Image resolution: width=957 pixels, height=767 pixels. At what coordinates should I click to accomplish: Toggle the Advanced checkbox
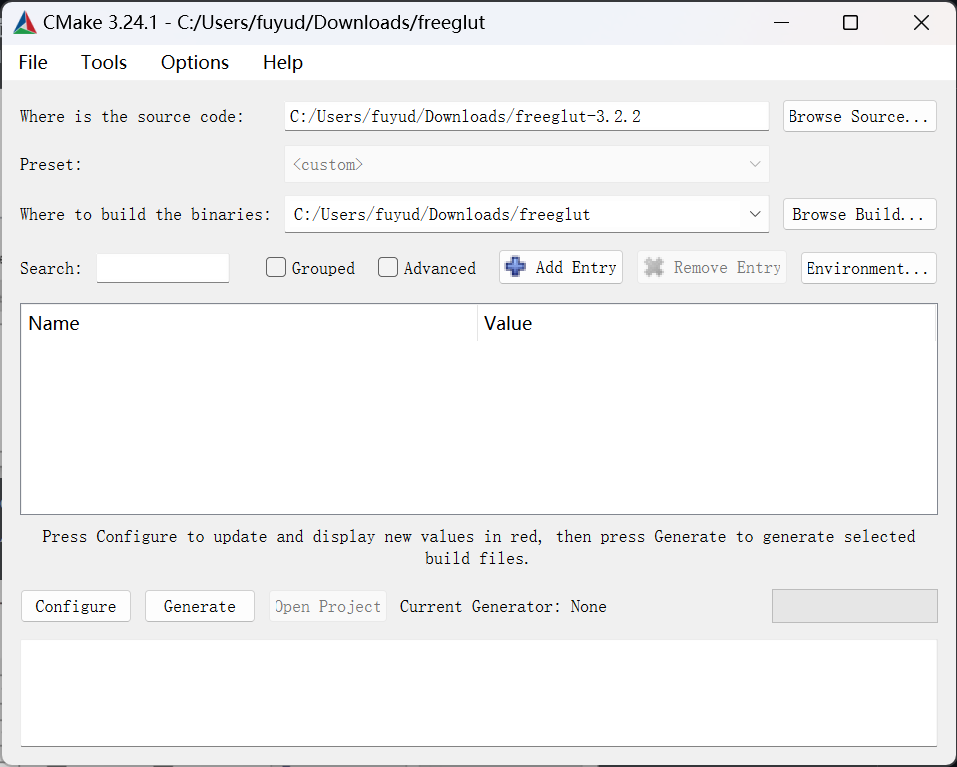pos(389,268)
